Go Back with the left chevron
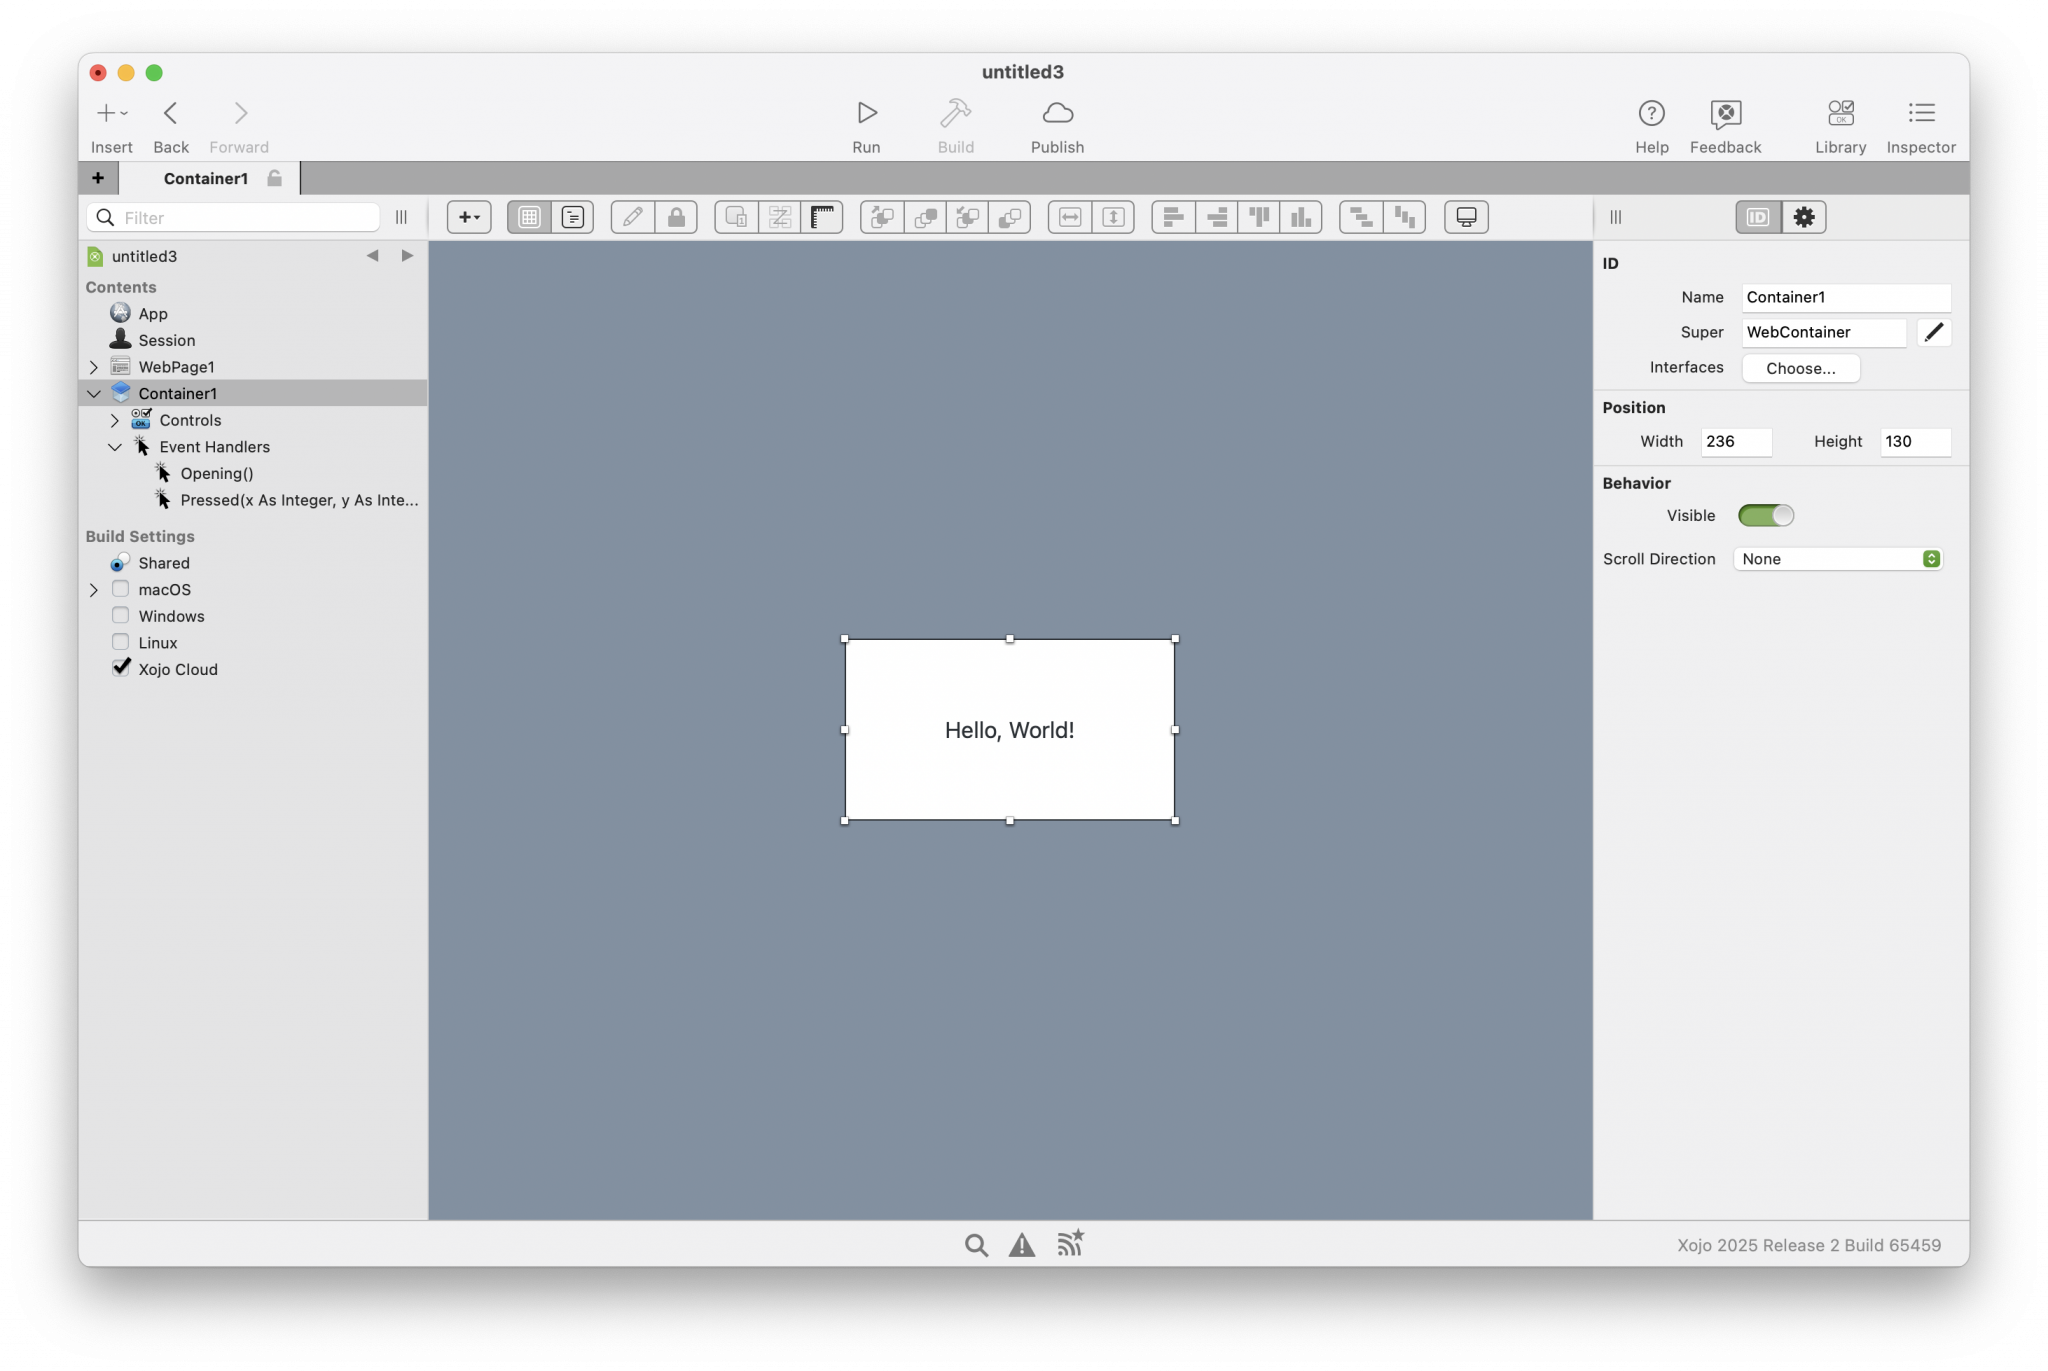Image resolution: width=2048 pixels, height=1371 pixels. pos(170,113)
